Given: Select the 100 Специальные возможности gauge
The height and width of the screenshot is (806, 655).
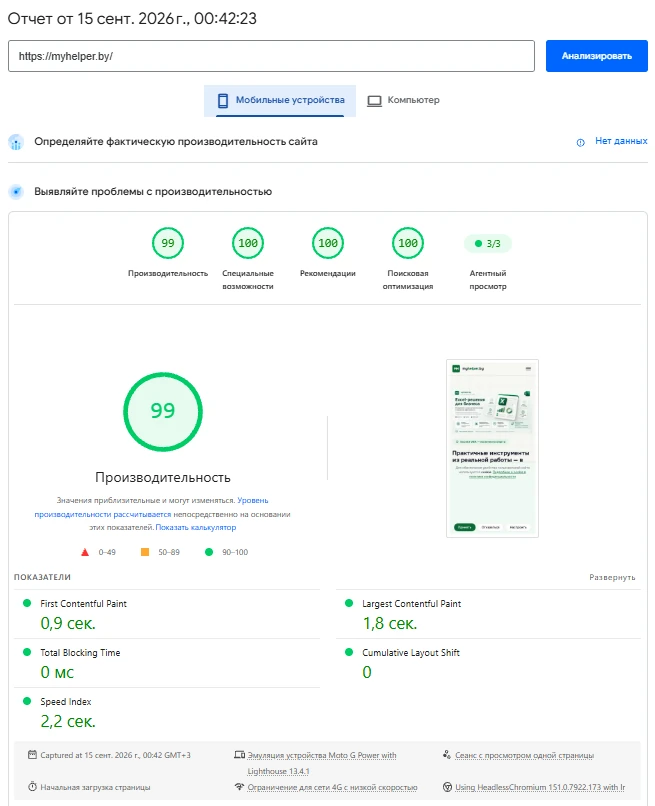Looking at the screenshot, I should click(248, 243).
